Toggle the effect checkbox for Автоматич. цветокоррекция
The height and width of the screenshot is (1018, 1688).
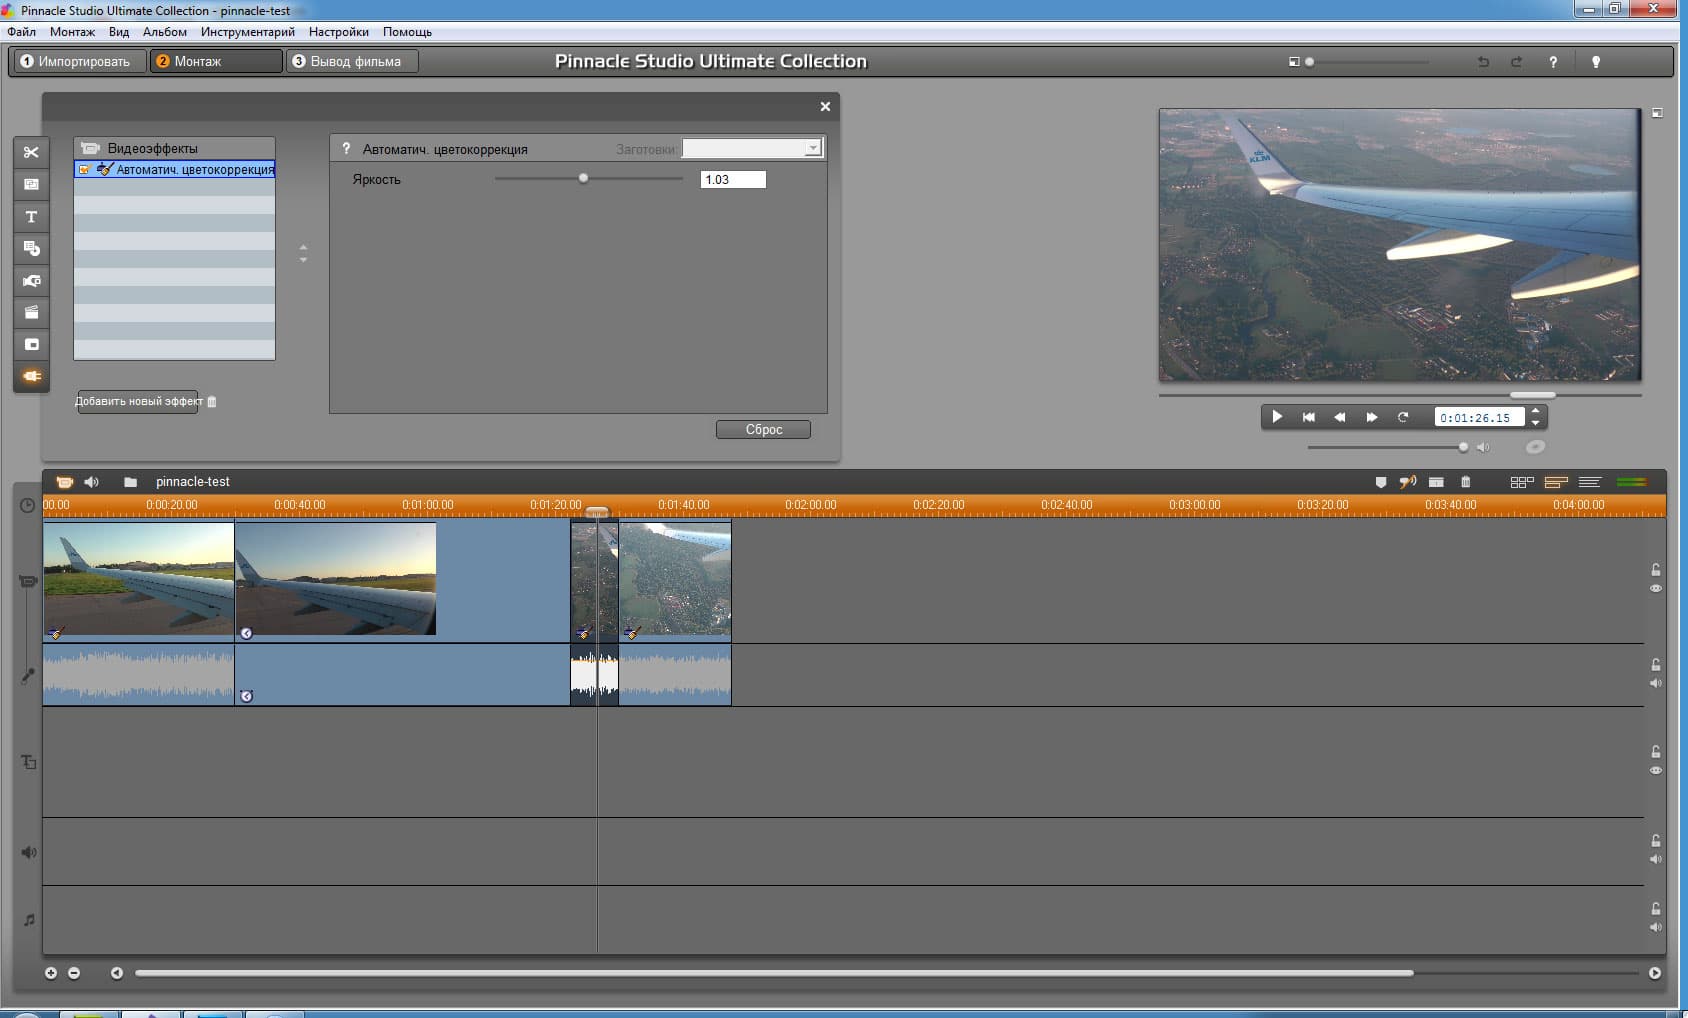85,170
